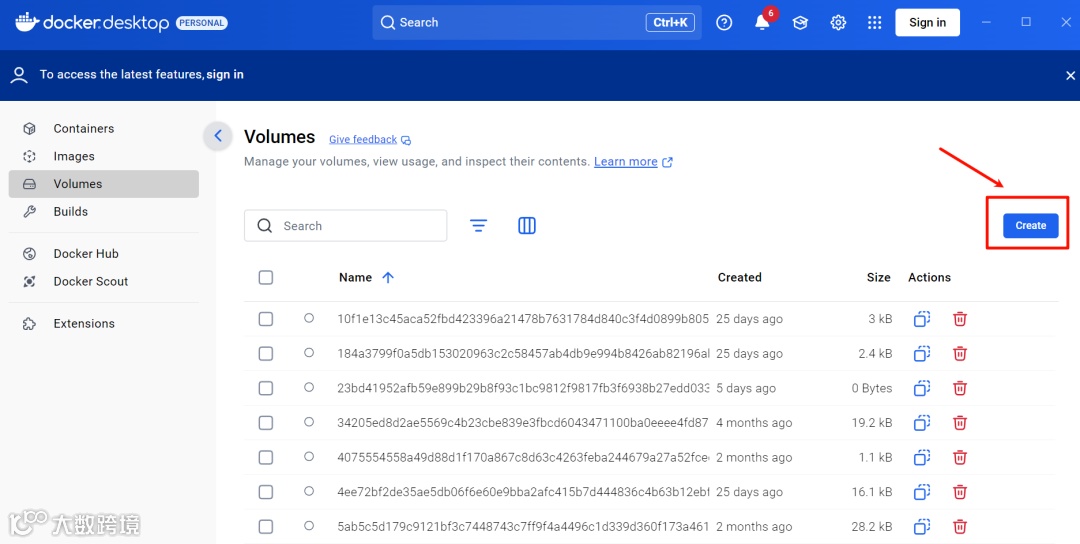Click the 19.2 kB size cell
The height and width of the screenshot is (544, 1080).
pyautogui.click(x=871, y=423)
